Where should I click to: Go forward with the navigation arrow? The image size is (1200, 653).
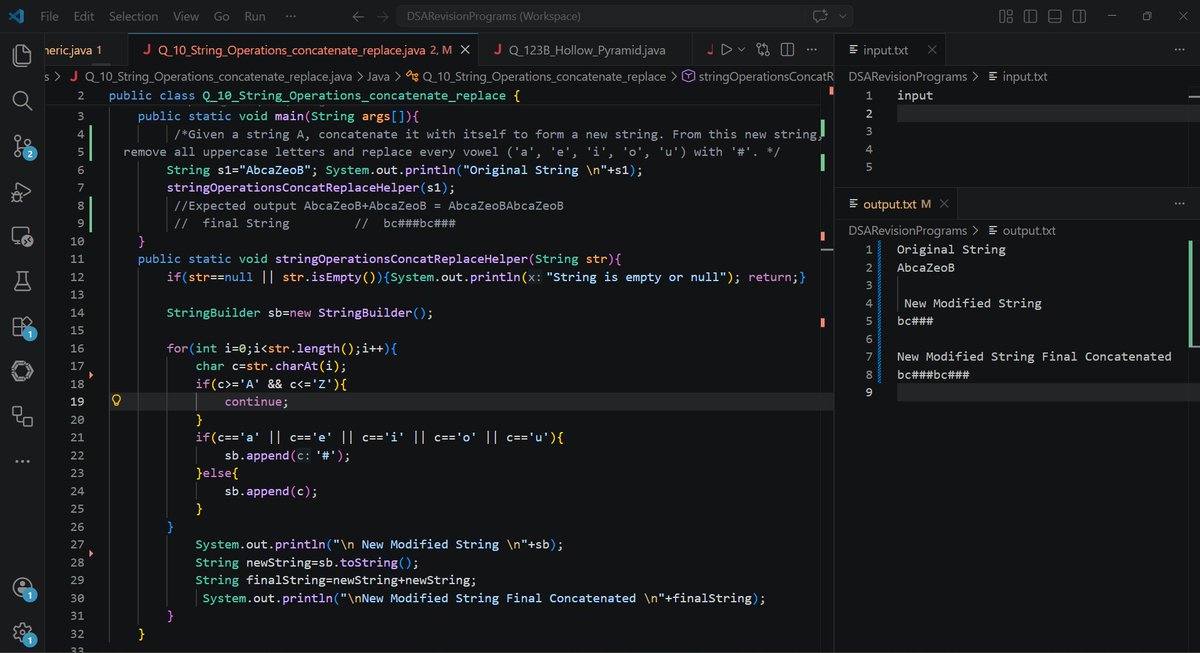click(x=383, y=16)
